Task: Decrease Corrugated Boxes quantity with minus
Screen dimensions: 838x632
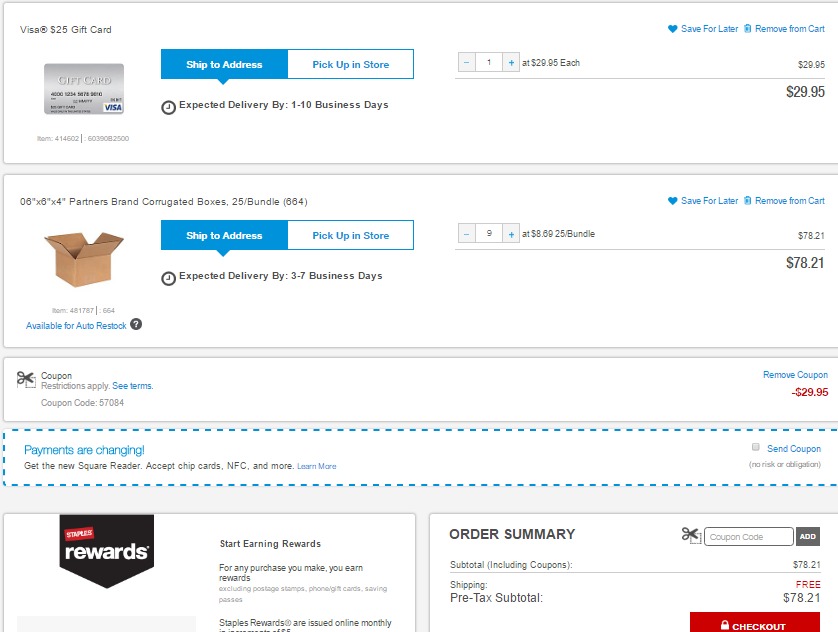Action: pos(467,233)
